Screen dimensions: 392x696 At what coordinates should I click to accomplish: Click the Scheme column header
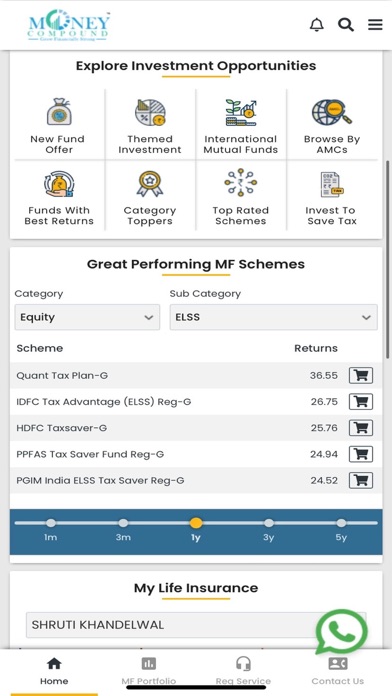click(x=40, y=348)
